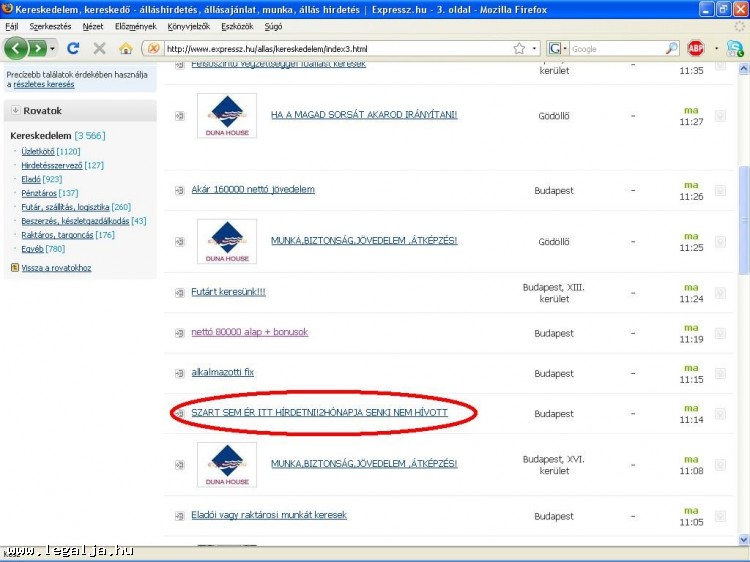Go to the Home page icon
Image resolution: width=750 pixels, height=562 pixels.
tap(125, 48)
